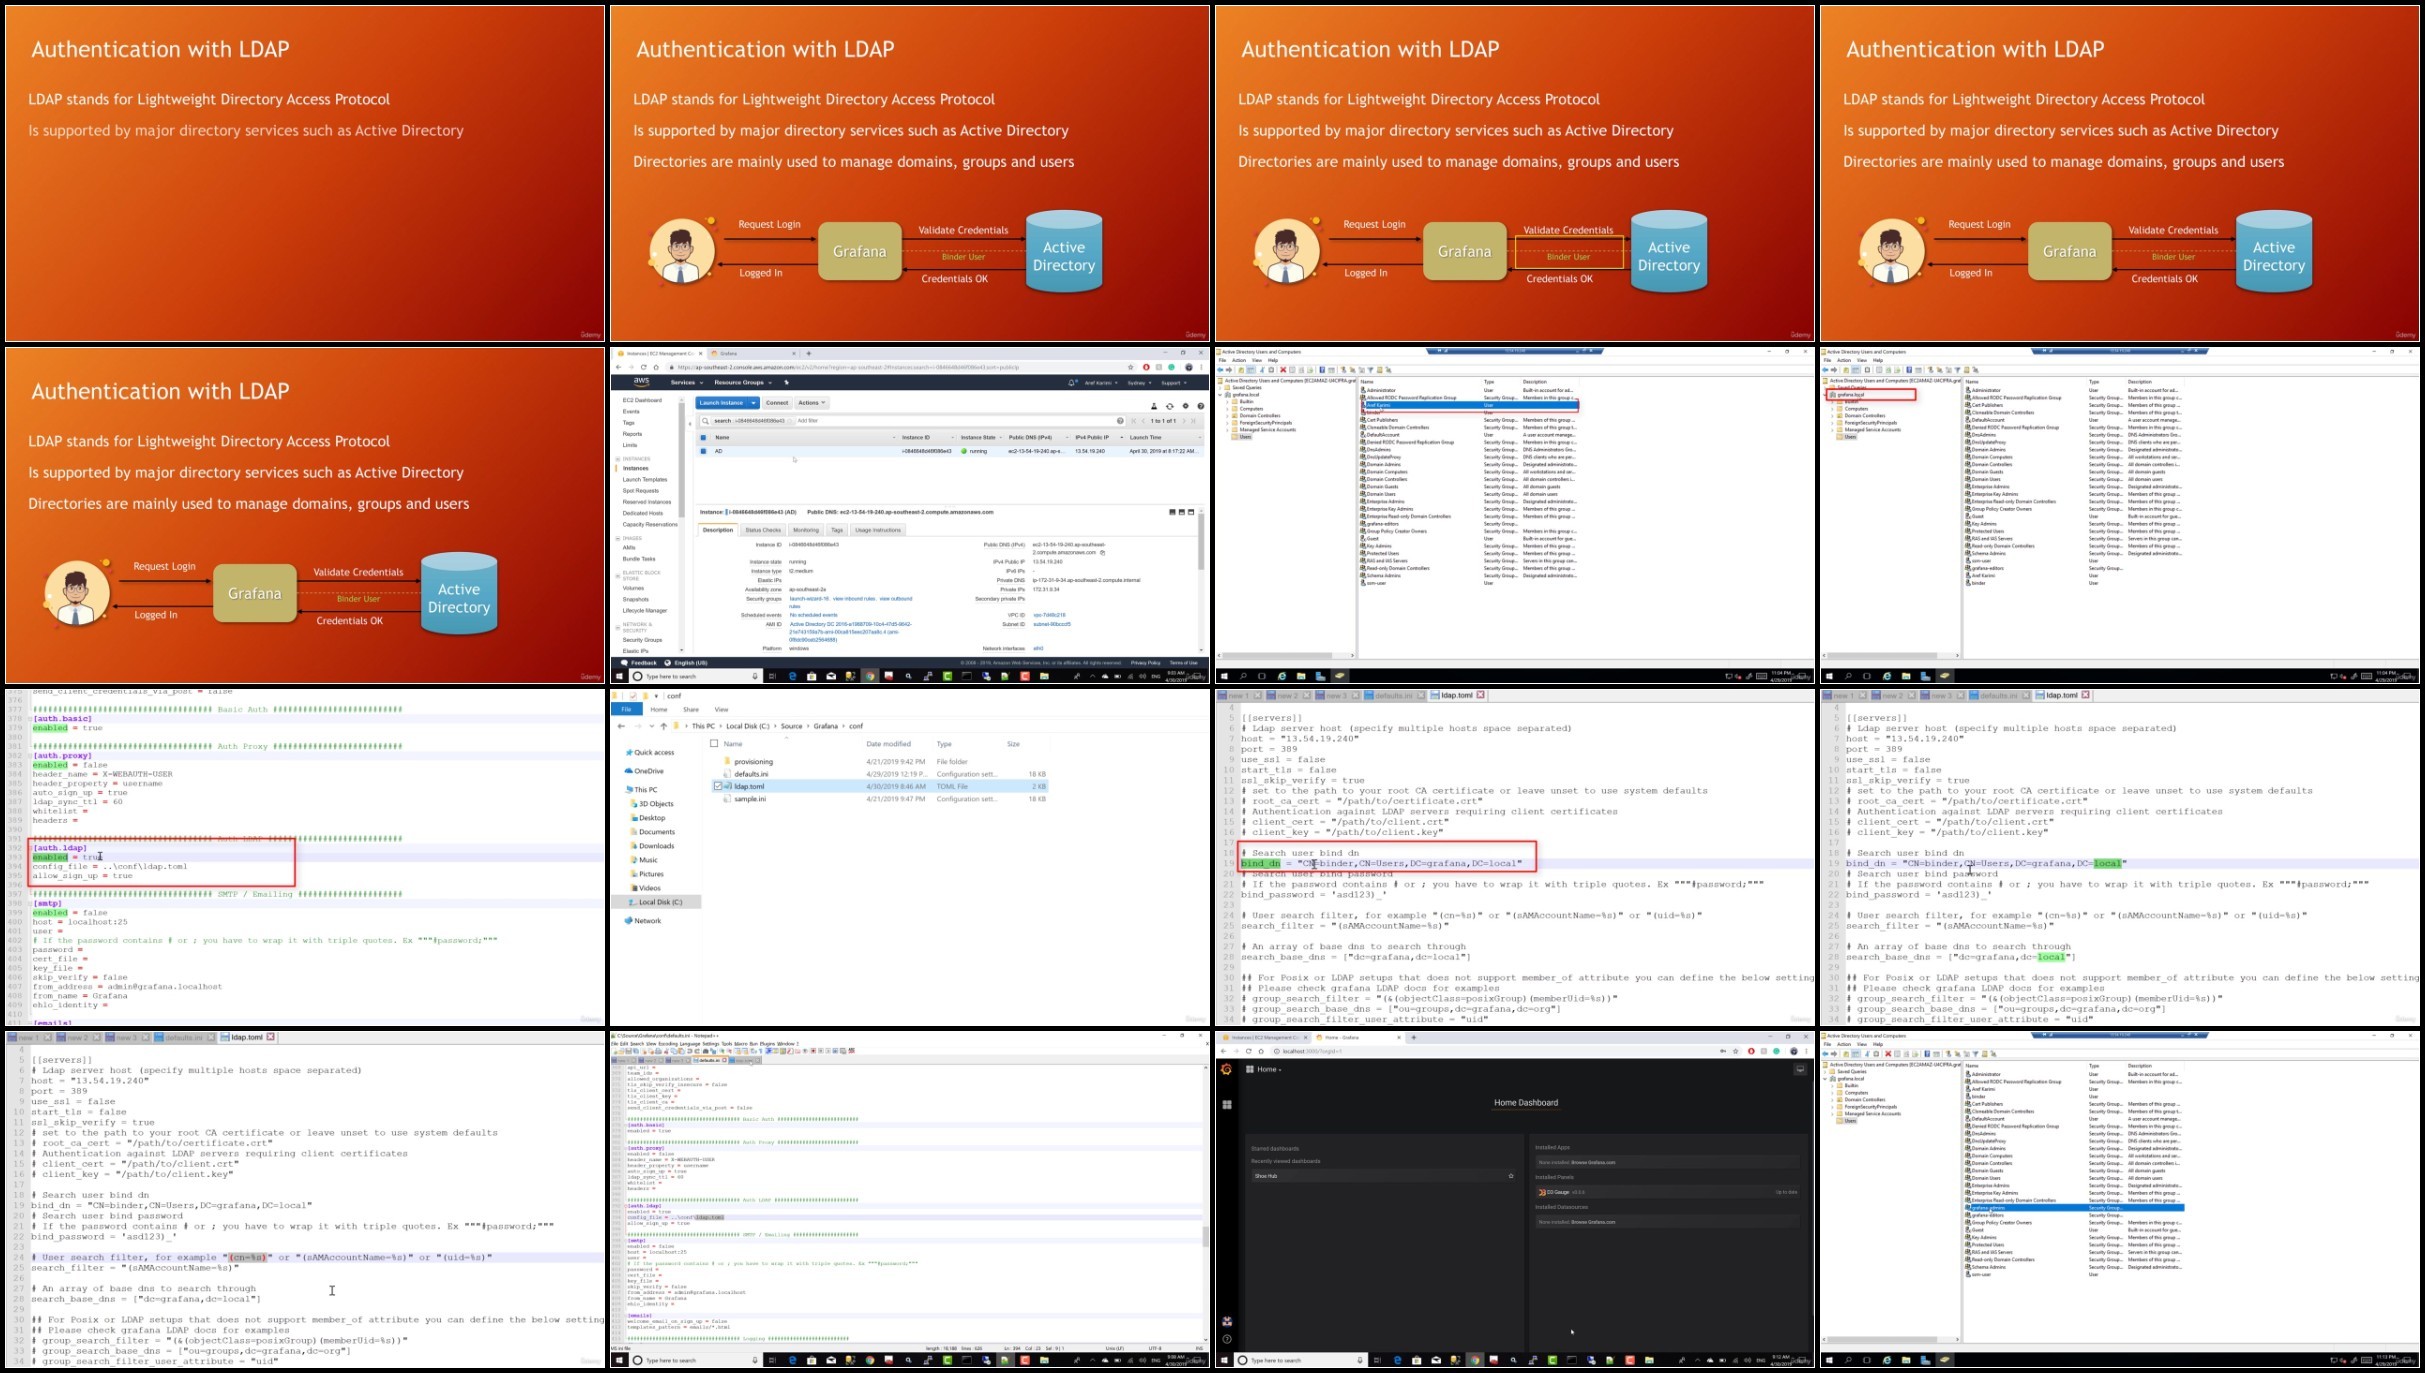Viewport: 2425px width, 1373px height.
Task: Click the AWS navigation bar pin icon
Action: (x=786, y=383)
